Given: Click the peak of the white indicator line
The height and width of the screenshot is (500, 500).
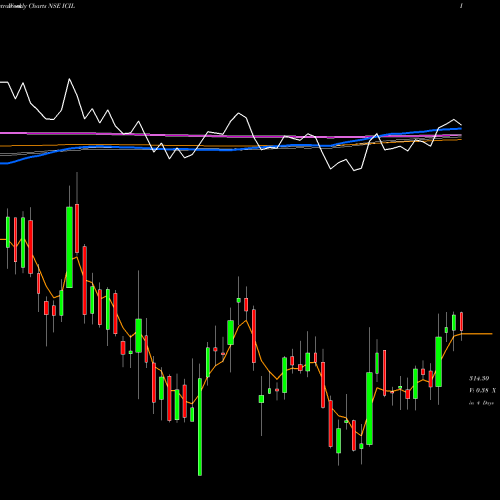Looking at the screenshot, I should tap(69, 79).
